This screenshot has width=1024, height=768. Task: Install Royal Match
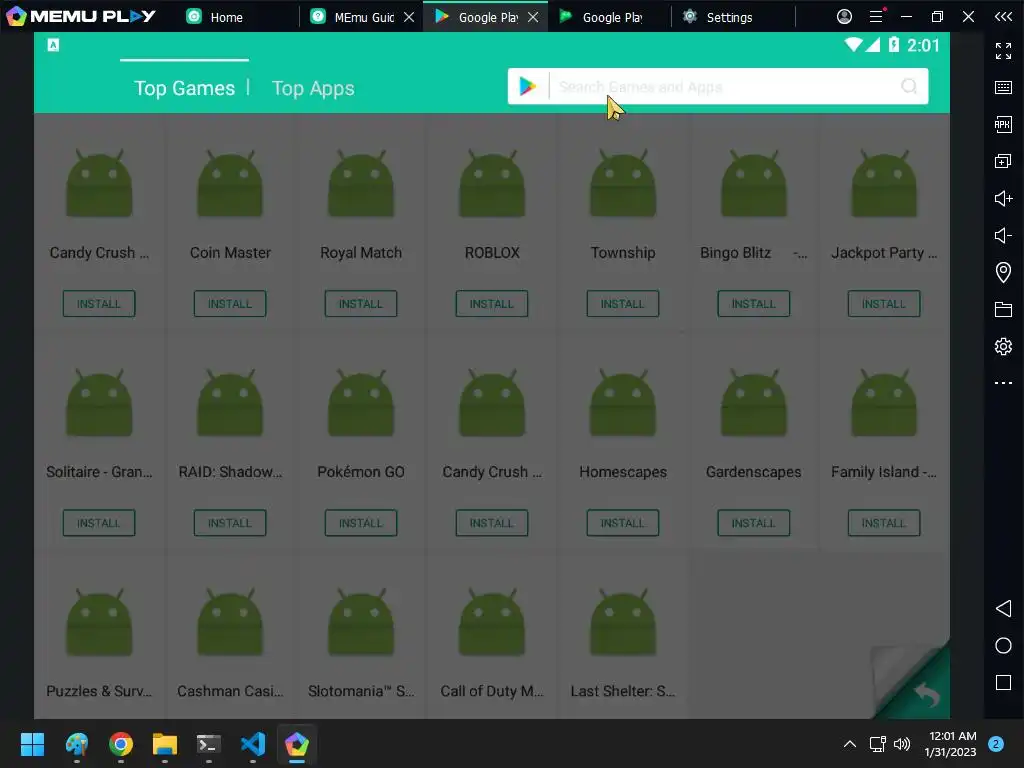click(361, 304)
